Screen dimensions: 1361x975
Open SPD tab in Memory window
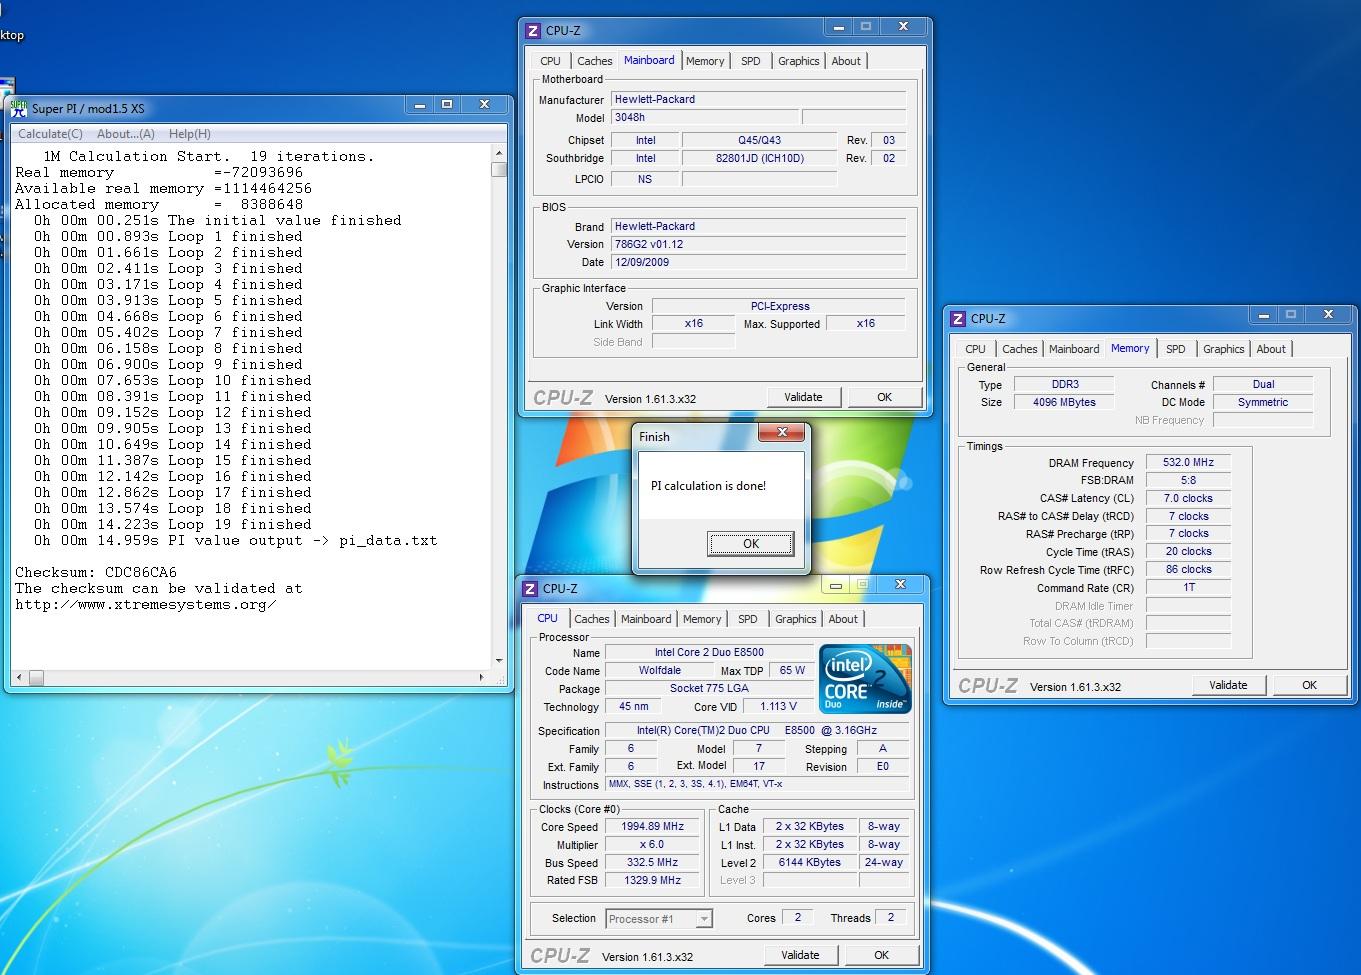click(1176, 349)
